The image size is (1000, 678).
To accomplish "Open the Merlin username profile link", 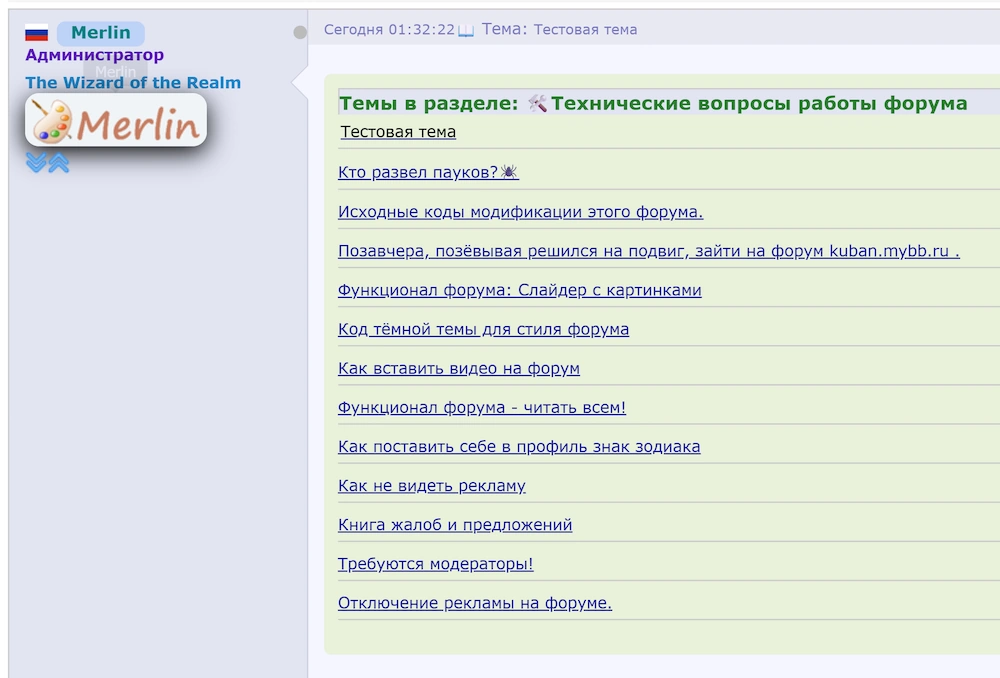I will coord(100,31).
